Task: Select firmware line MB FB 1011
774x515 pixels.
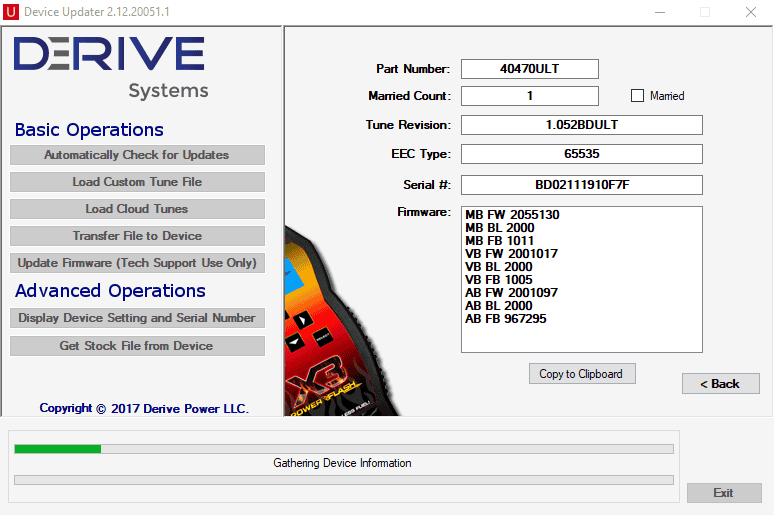Action: pos(500,241)
